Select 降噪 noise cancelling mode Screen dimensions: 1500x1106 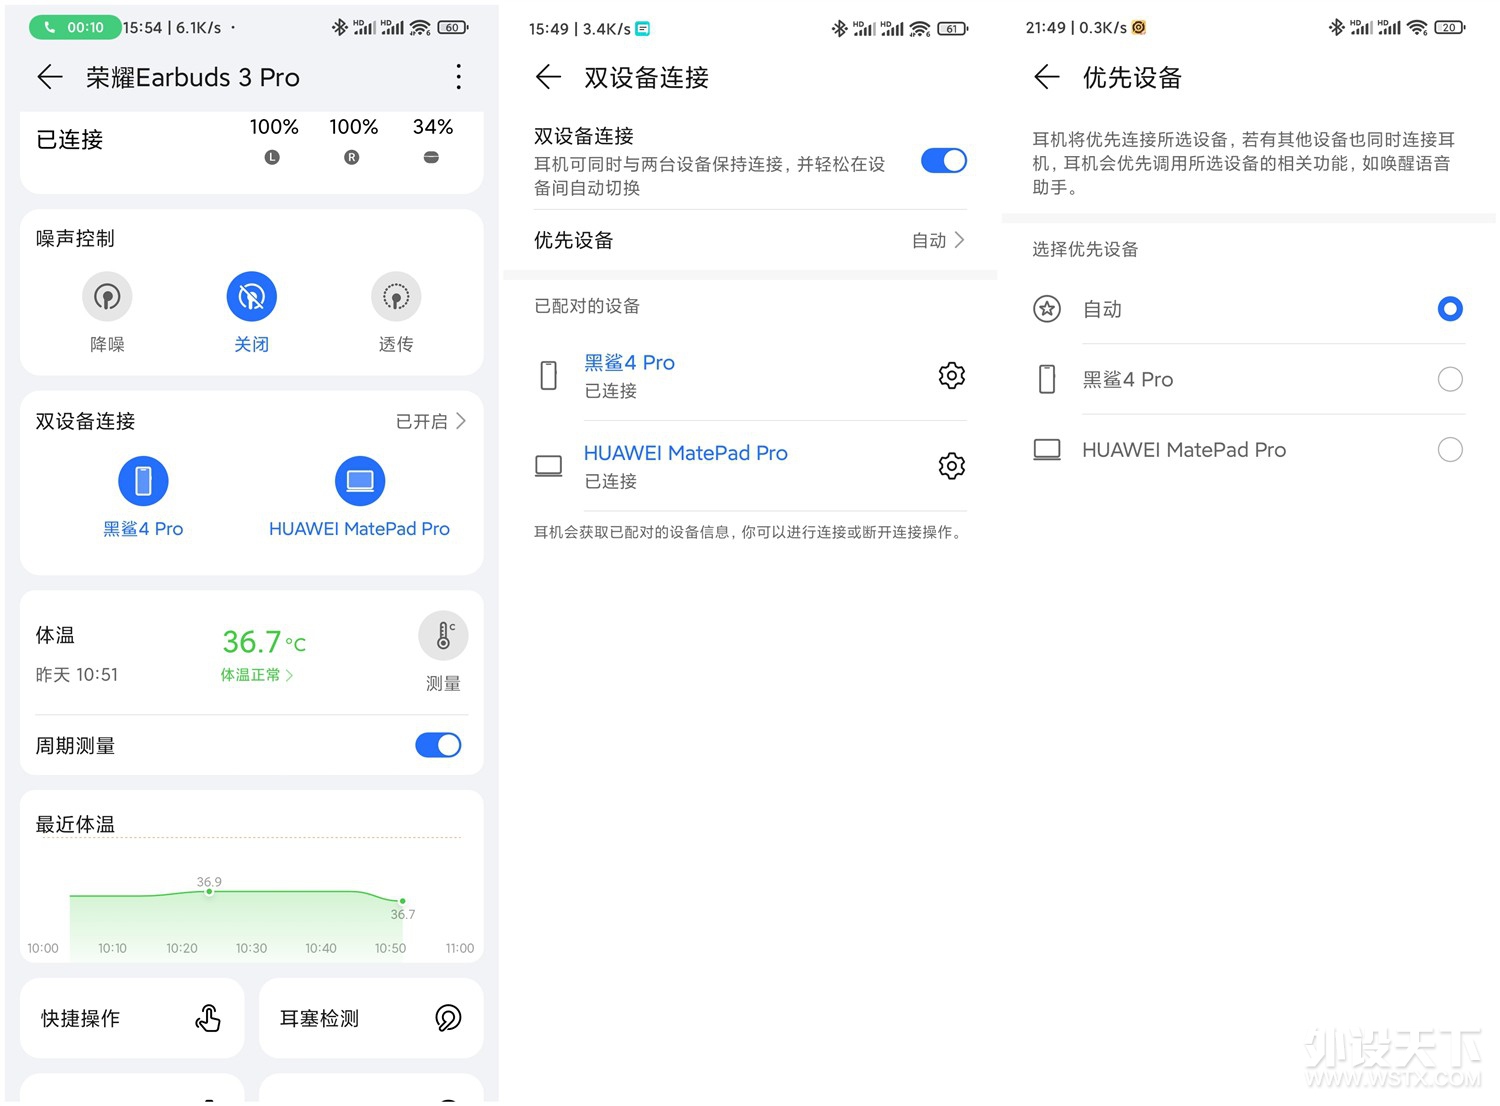click(x=107, y=297)
